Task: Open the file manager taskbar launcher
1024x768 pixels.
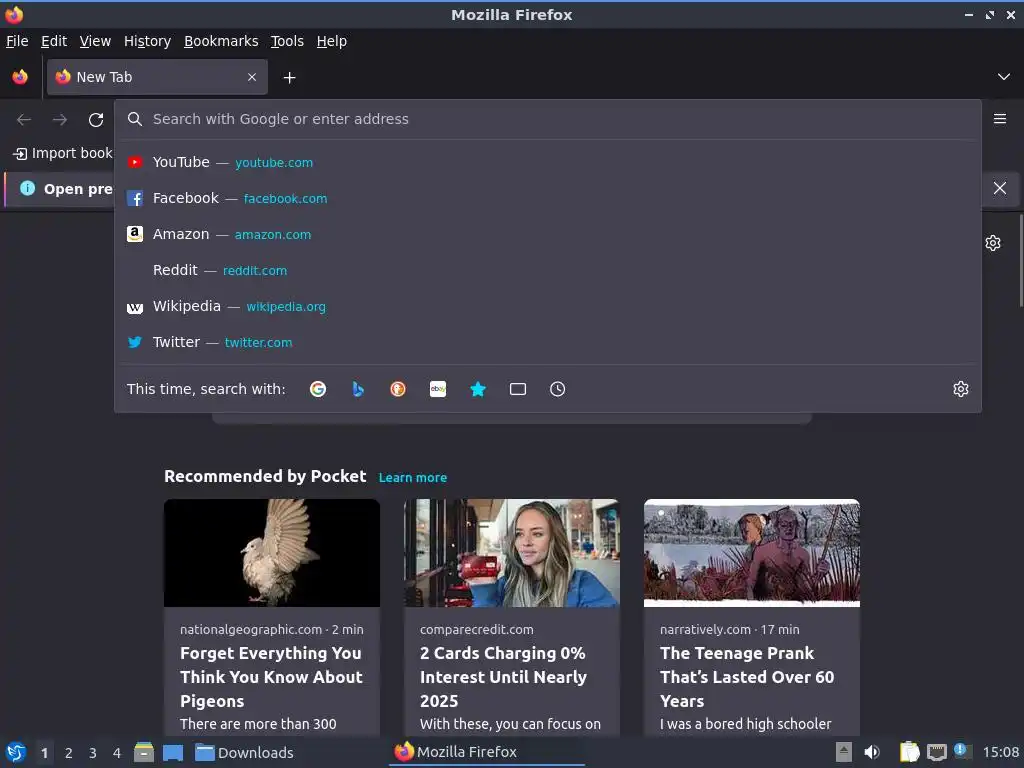Action: (144, 752)
